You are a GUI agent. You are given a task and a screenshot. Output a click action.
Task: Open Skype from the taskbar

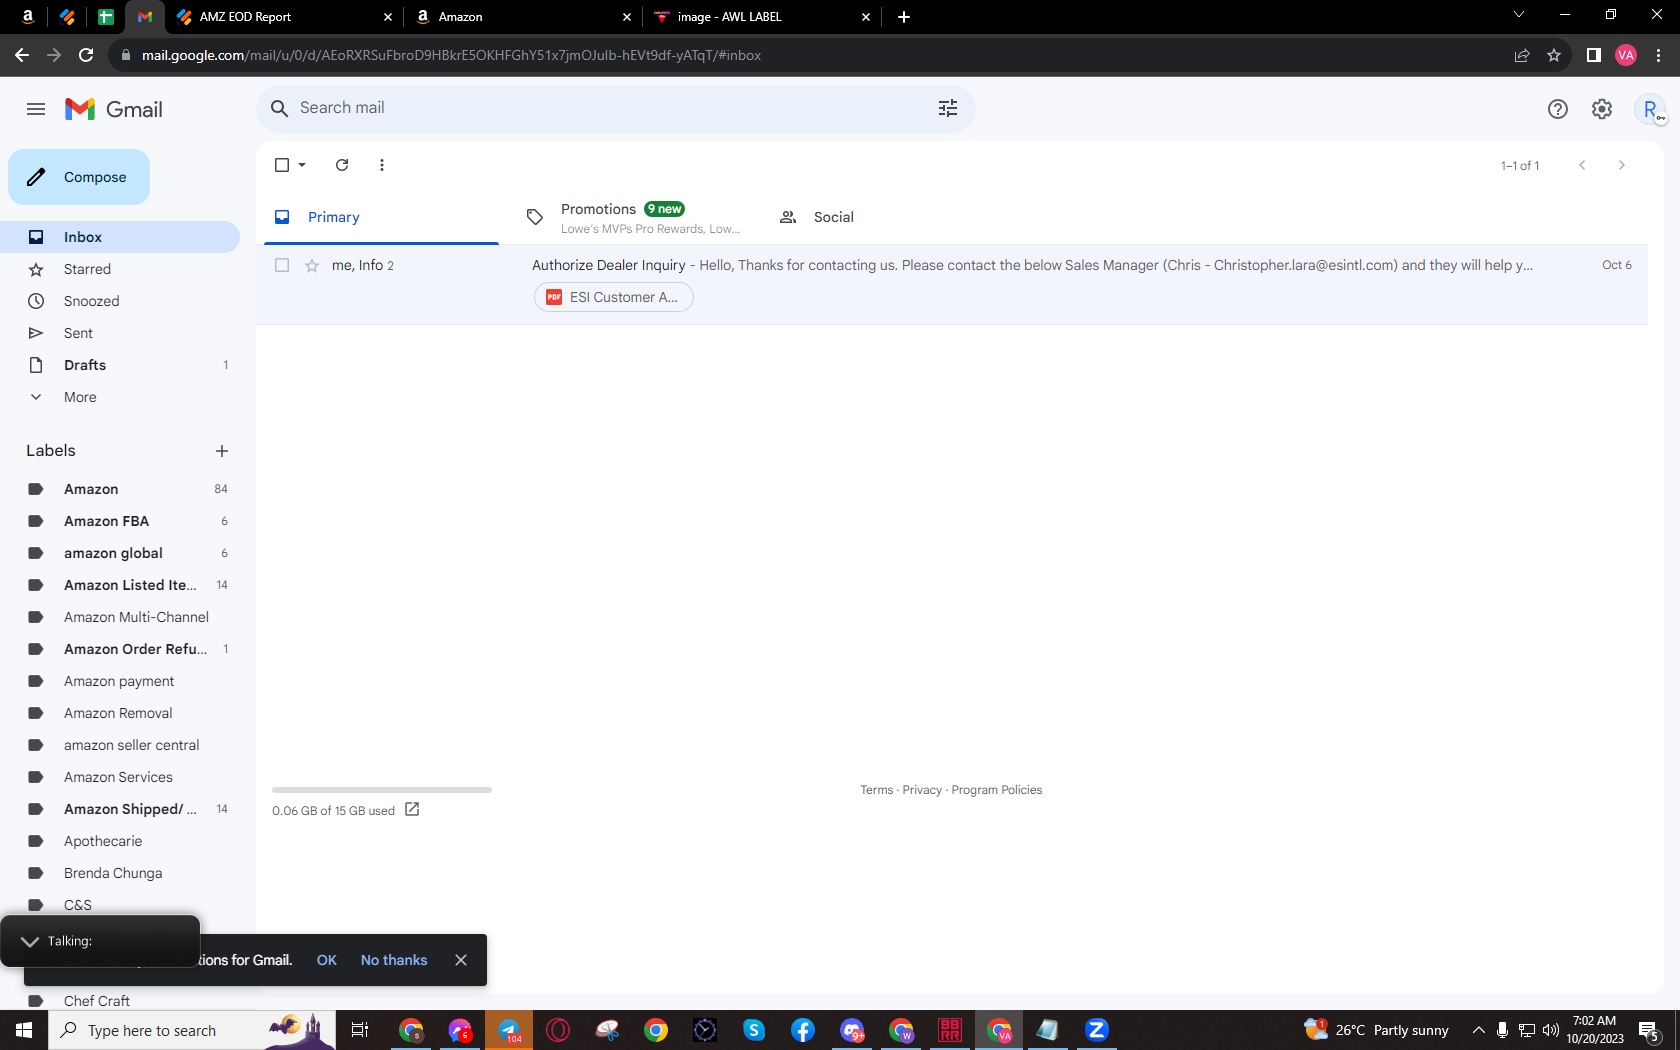coord(754,1030)
